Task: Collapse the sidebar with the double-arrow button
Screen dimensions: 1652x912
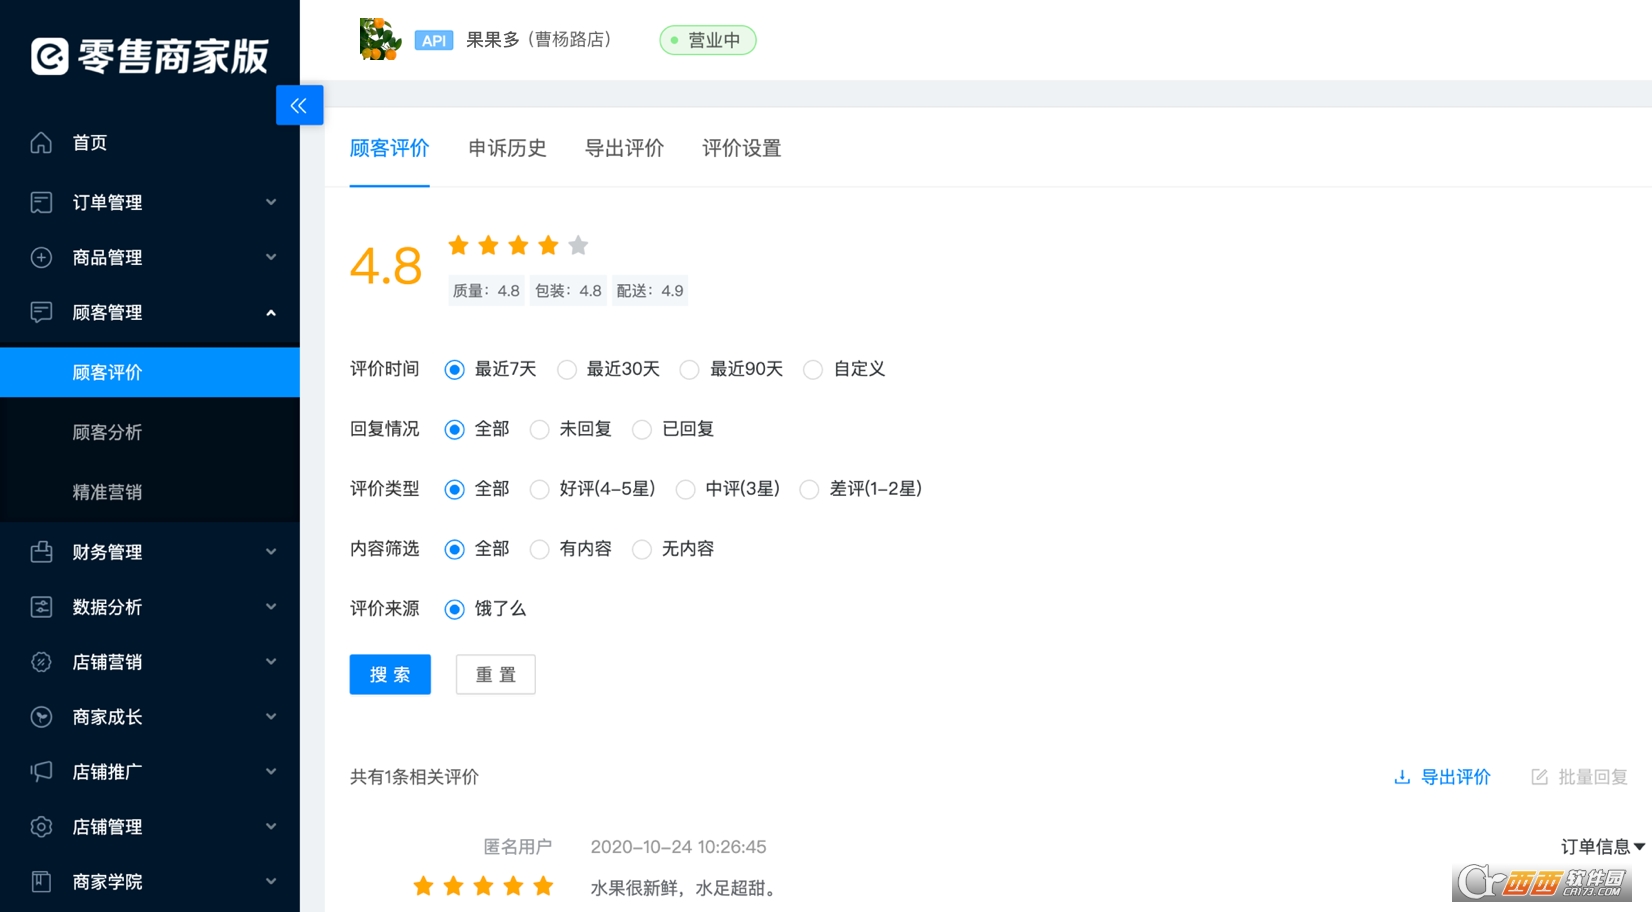Action: click(x=299, y=104)
